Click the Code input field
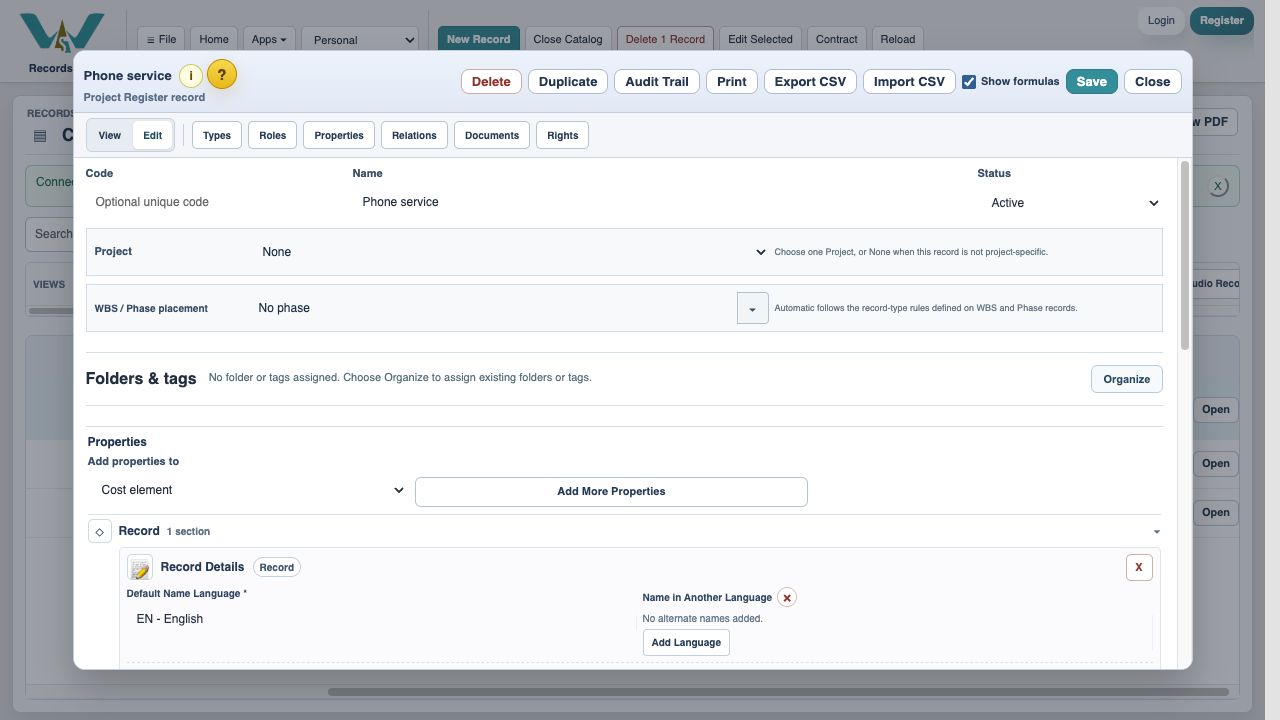 213,202
